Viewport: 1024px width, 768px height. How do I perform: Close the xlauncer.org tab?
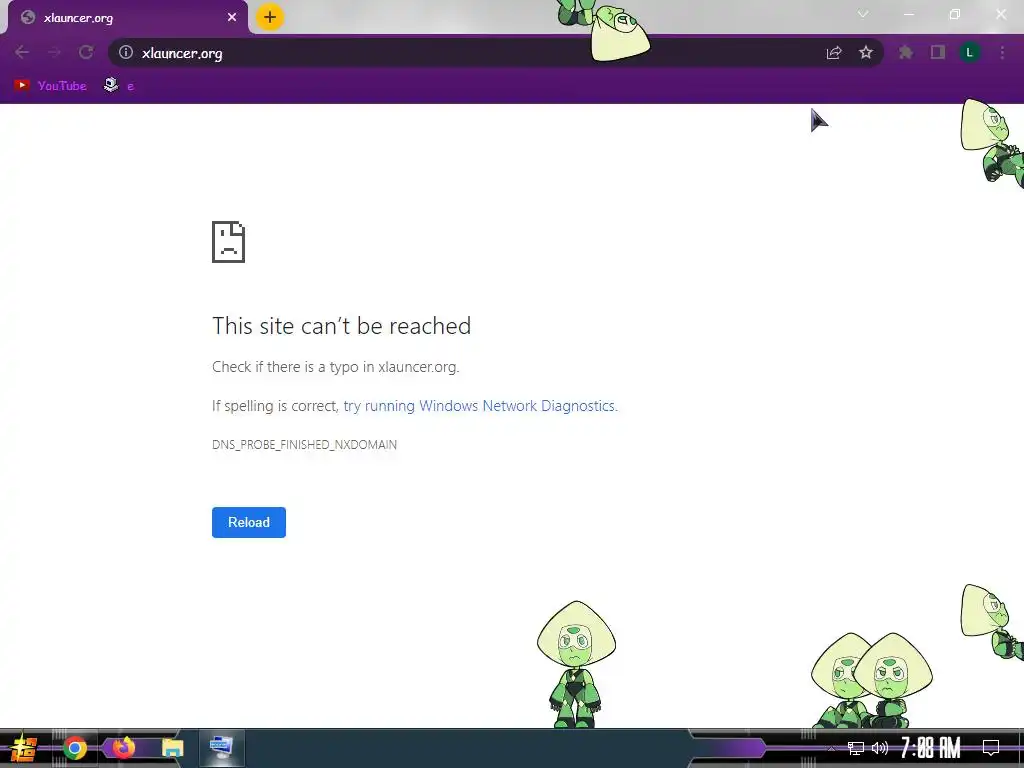232,17
